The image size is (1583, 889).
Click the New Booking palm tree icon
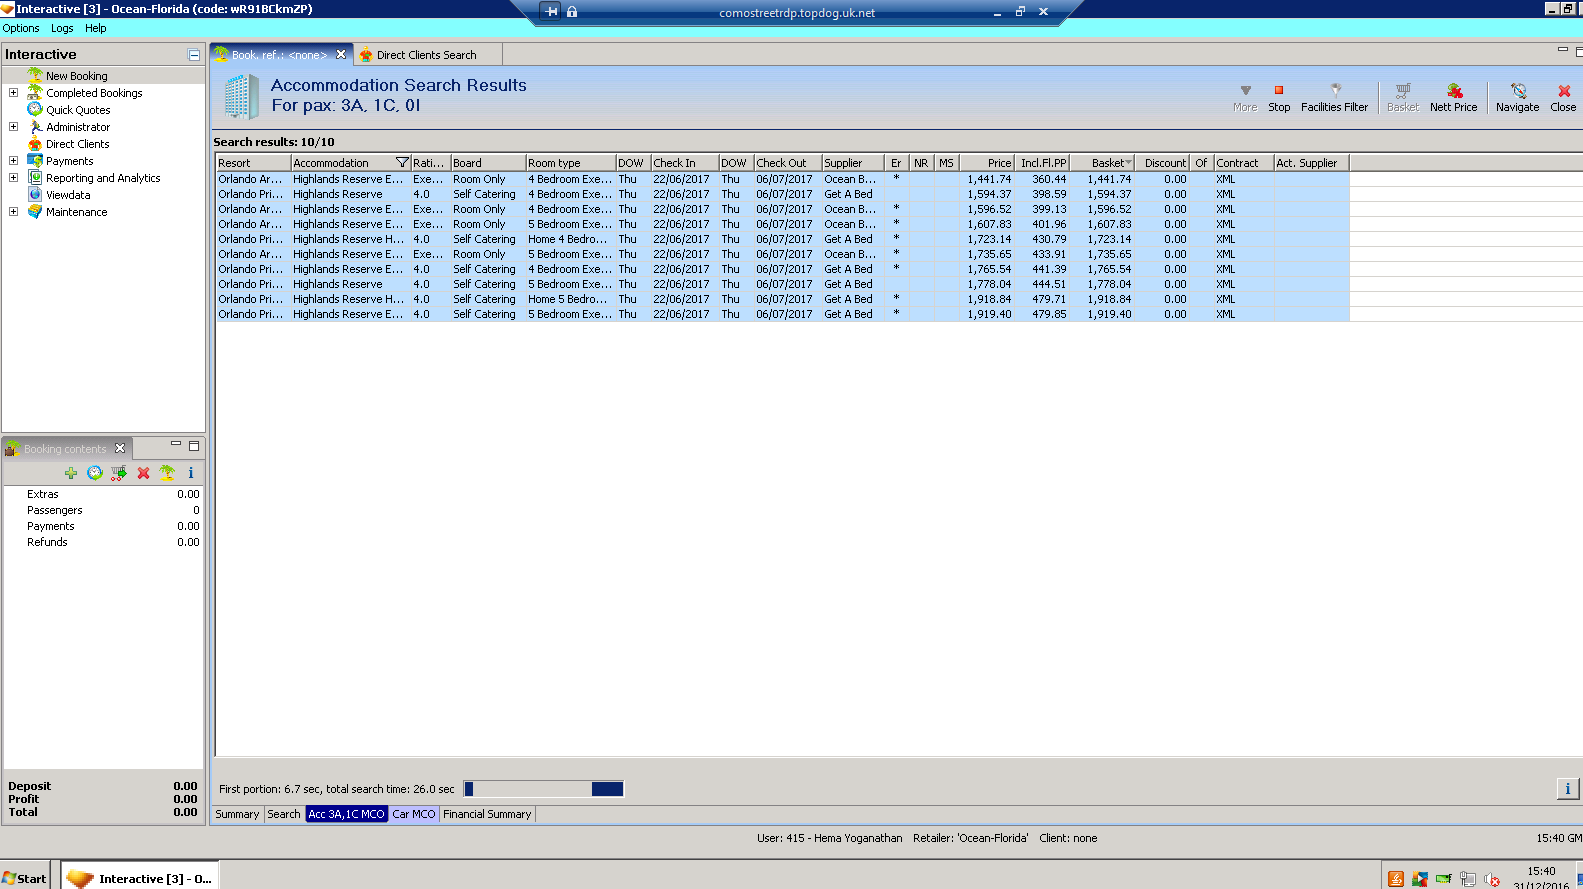[35, 75]
